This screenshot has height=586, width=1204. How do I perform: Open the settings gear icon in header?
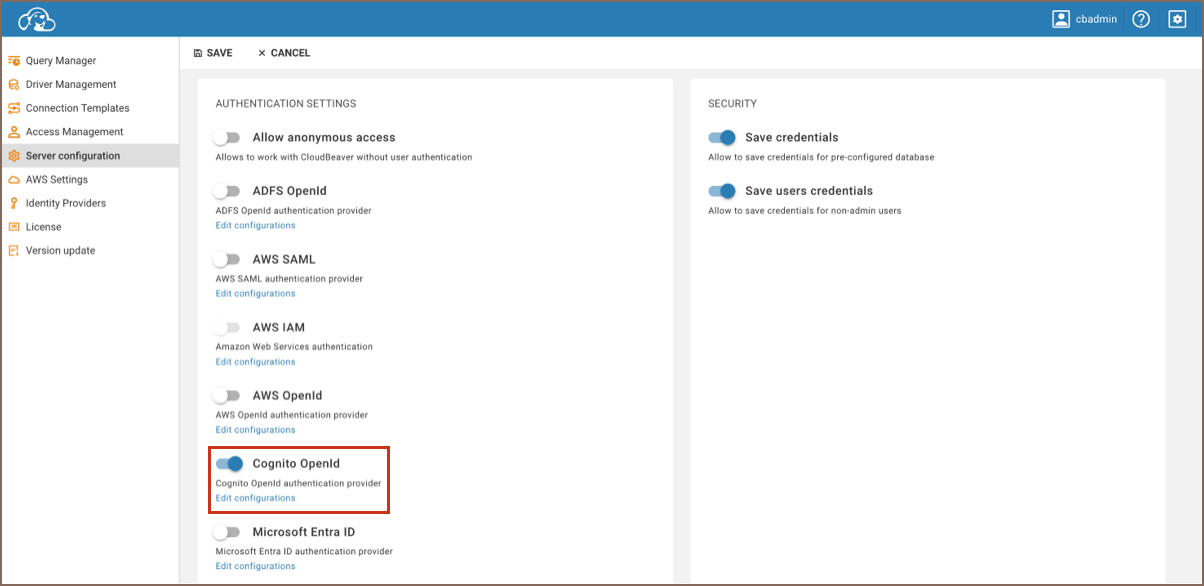(1177, 19)
